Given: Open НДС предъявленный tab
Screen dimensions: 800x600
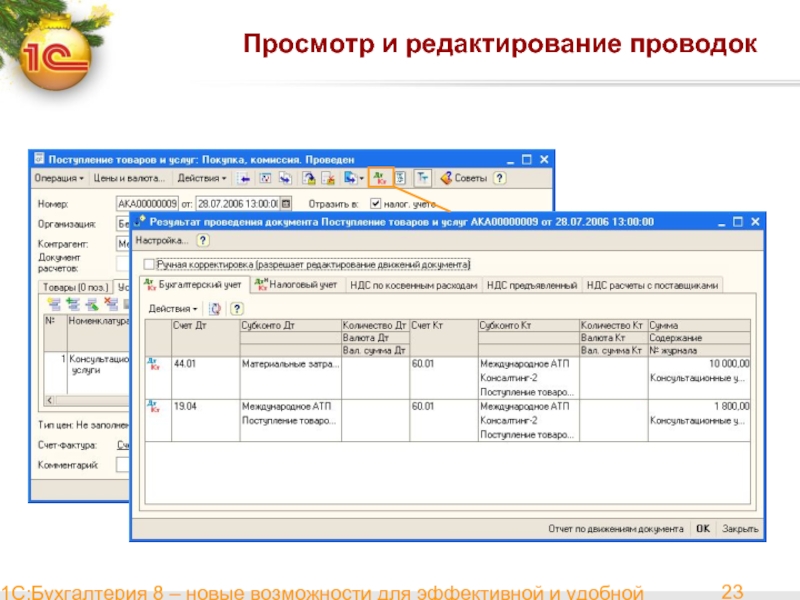Looking at the screenshot, I should point(532,285).
